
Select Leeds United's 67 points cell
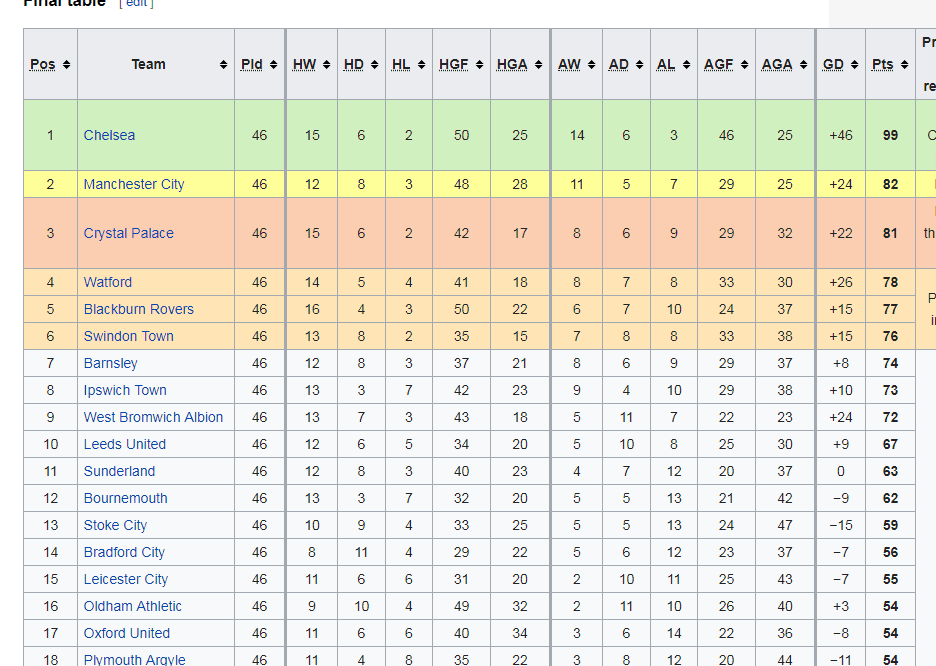(890, 444)
